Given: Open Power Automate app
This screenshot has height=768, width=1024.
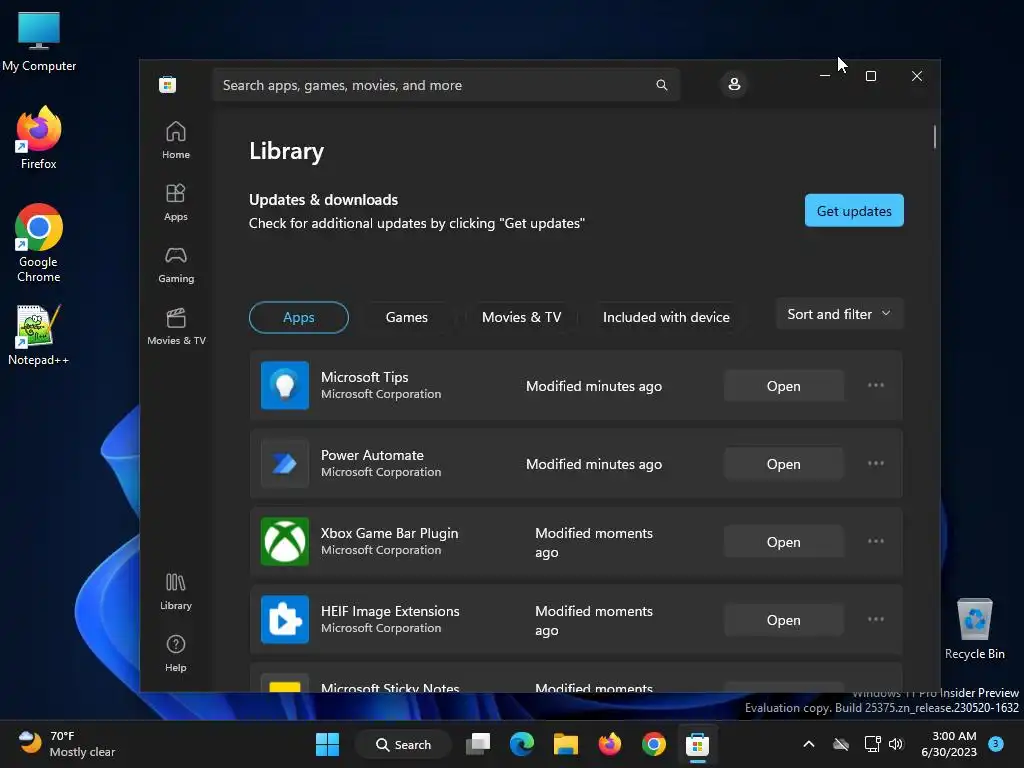Looking at the screenshot, I should point(784,464).
